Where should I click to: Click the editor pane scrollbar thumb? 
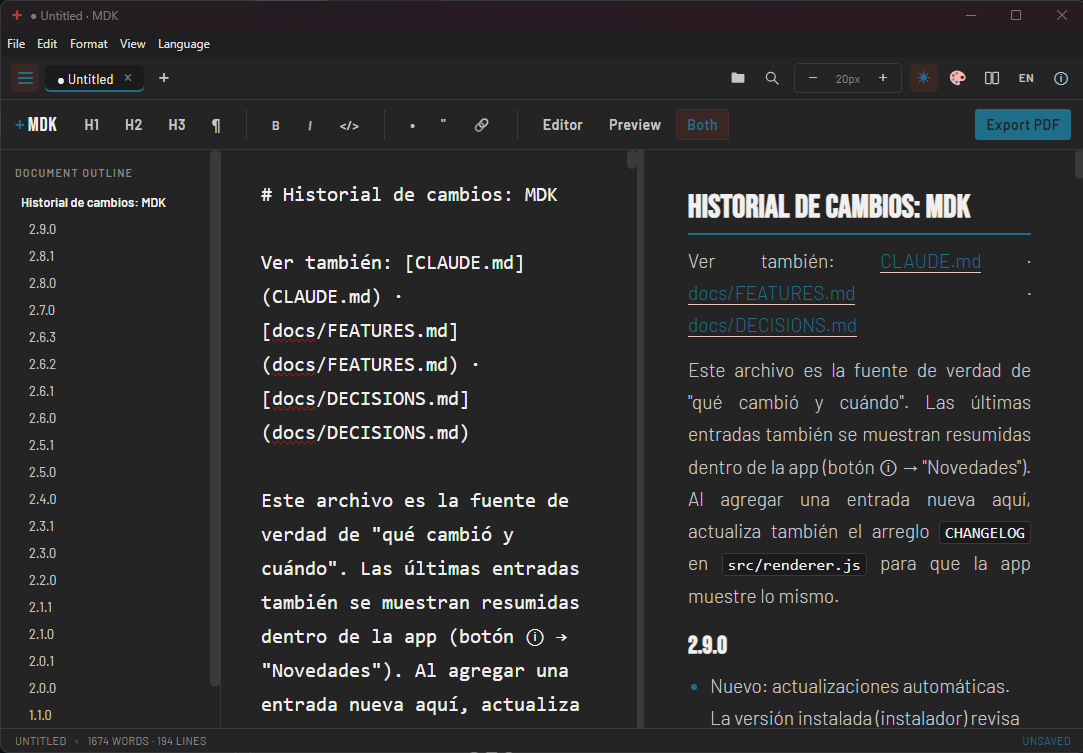(x=631, y=160)
